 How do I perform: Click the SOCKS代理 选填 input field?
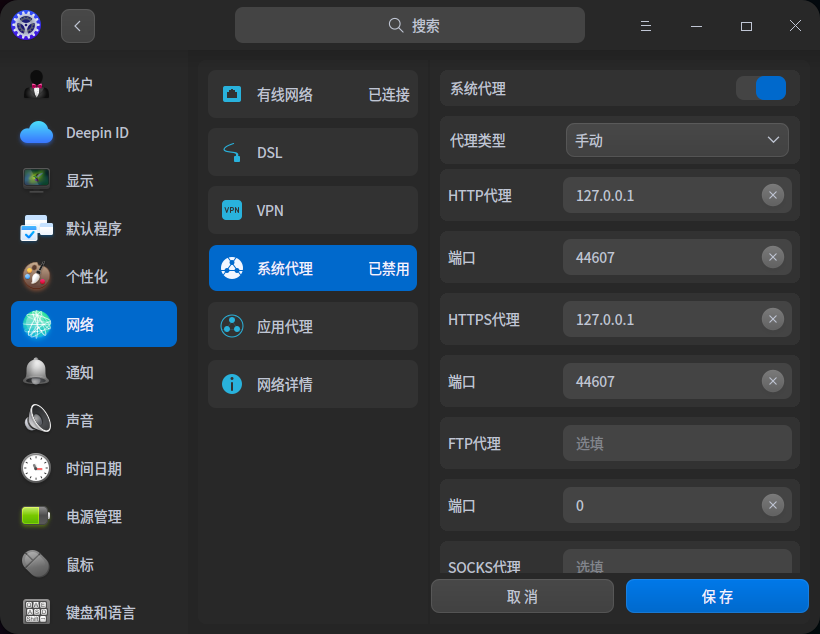[677, 562]
